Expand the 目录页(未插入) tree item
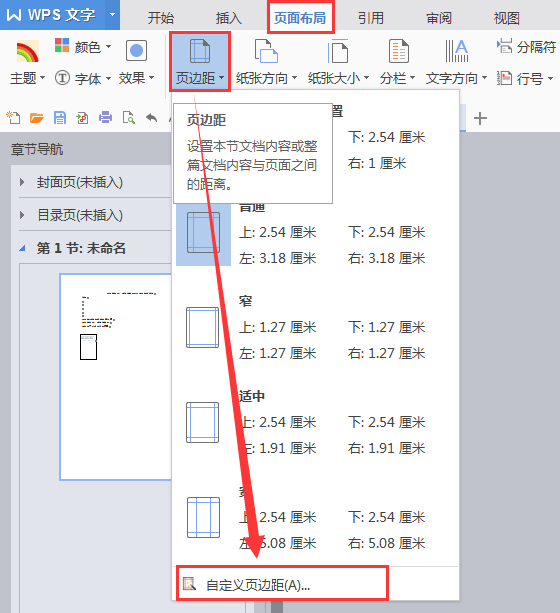This screenshot has height=613, width=560. tap(22, 215)
